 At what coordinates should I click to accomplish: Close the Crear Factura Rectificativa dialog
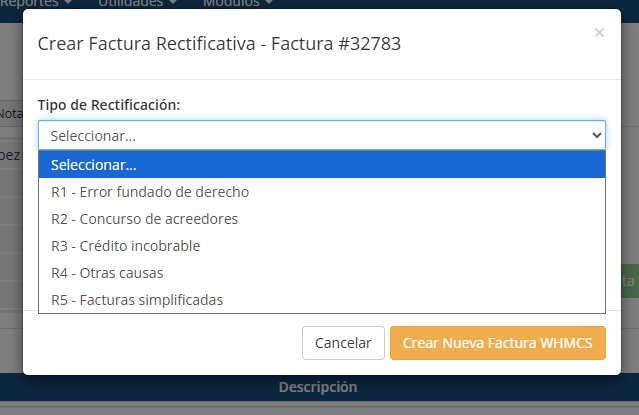(x=599, y=33)
